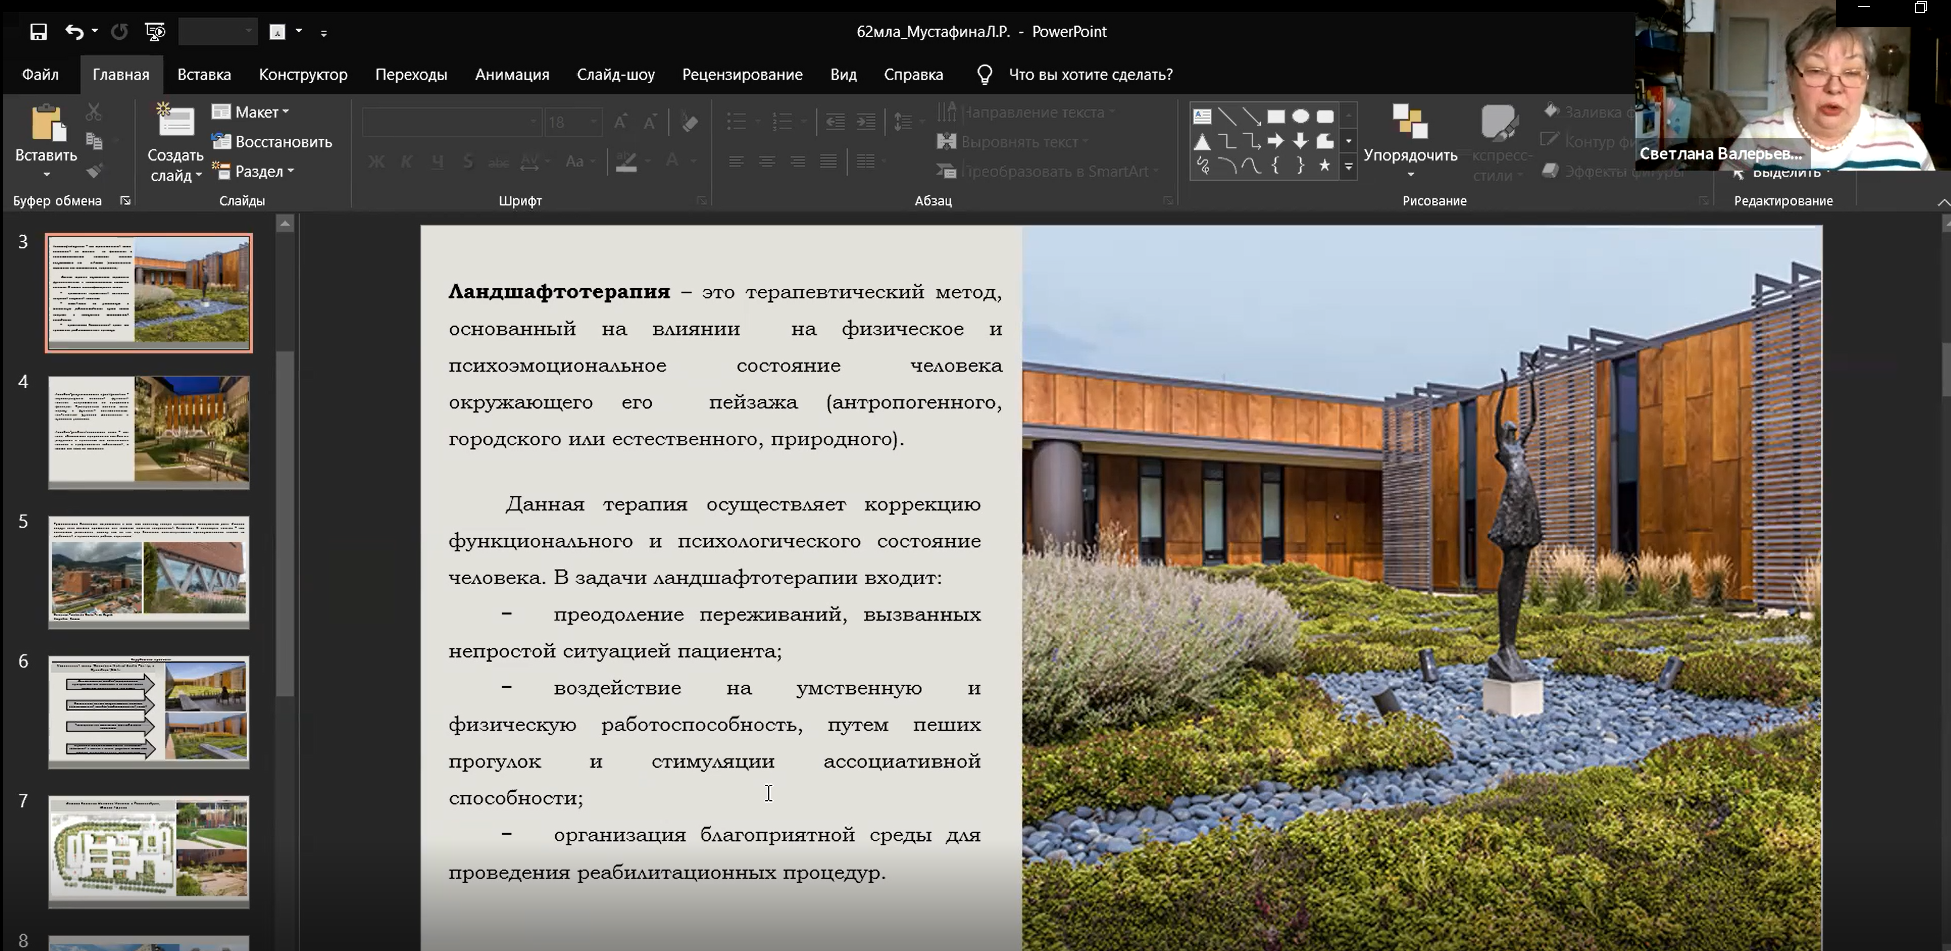
Task: Click the Ландшафтотерапия heading in the slide text
Action: coord(559,292)
